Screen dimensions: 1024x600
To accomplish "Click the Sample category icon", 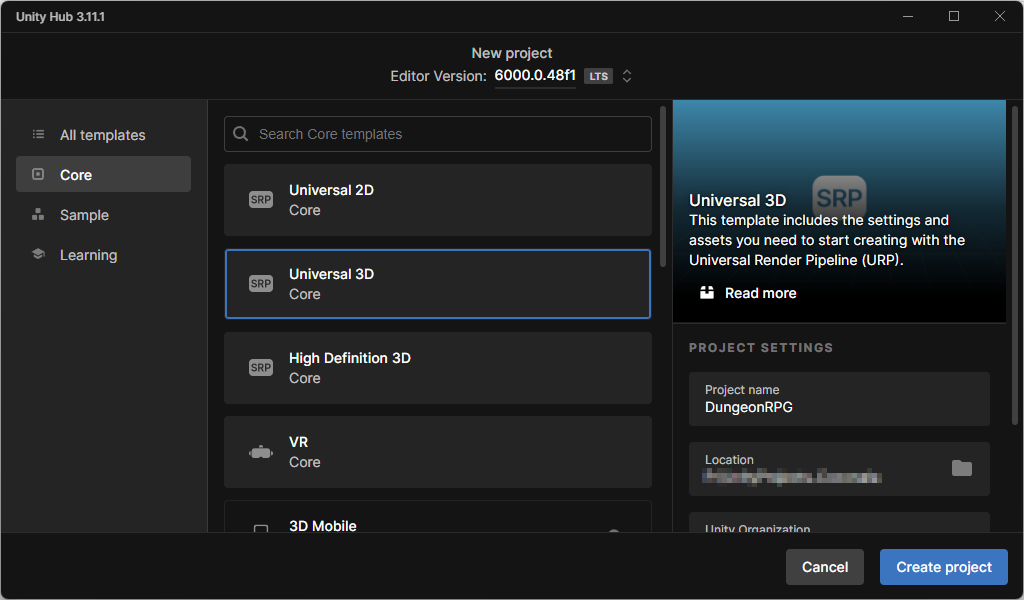I will coord(38,215).
